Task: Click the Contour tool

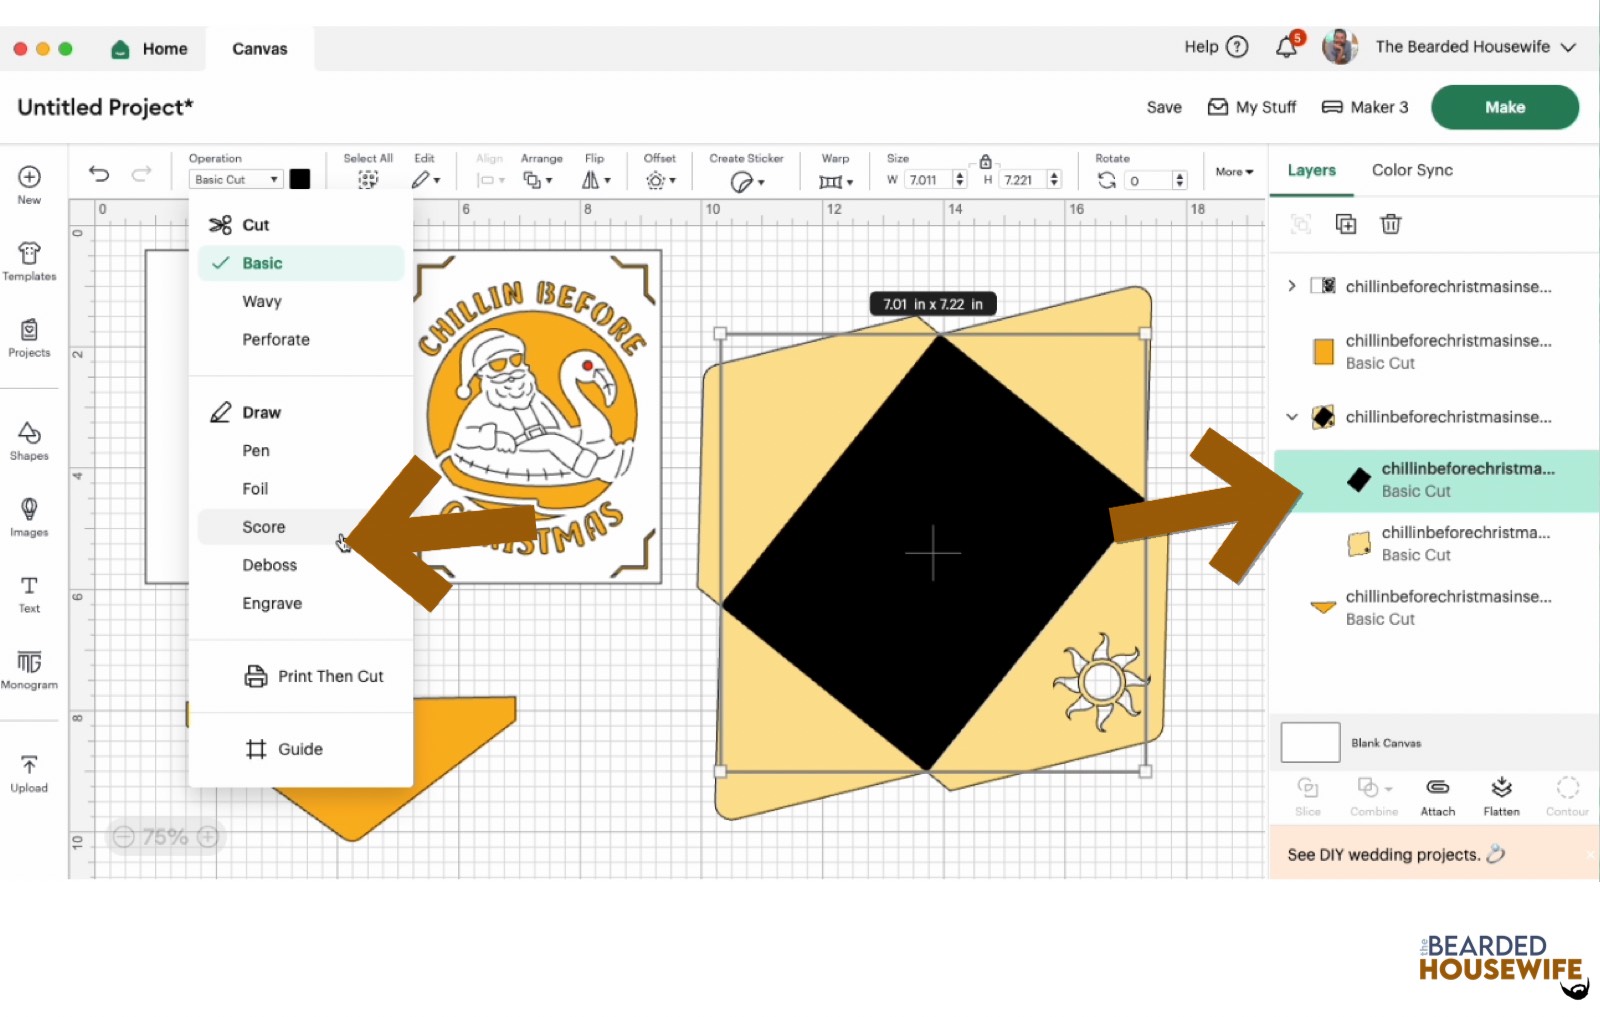Action: [x=1567, y=797]
